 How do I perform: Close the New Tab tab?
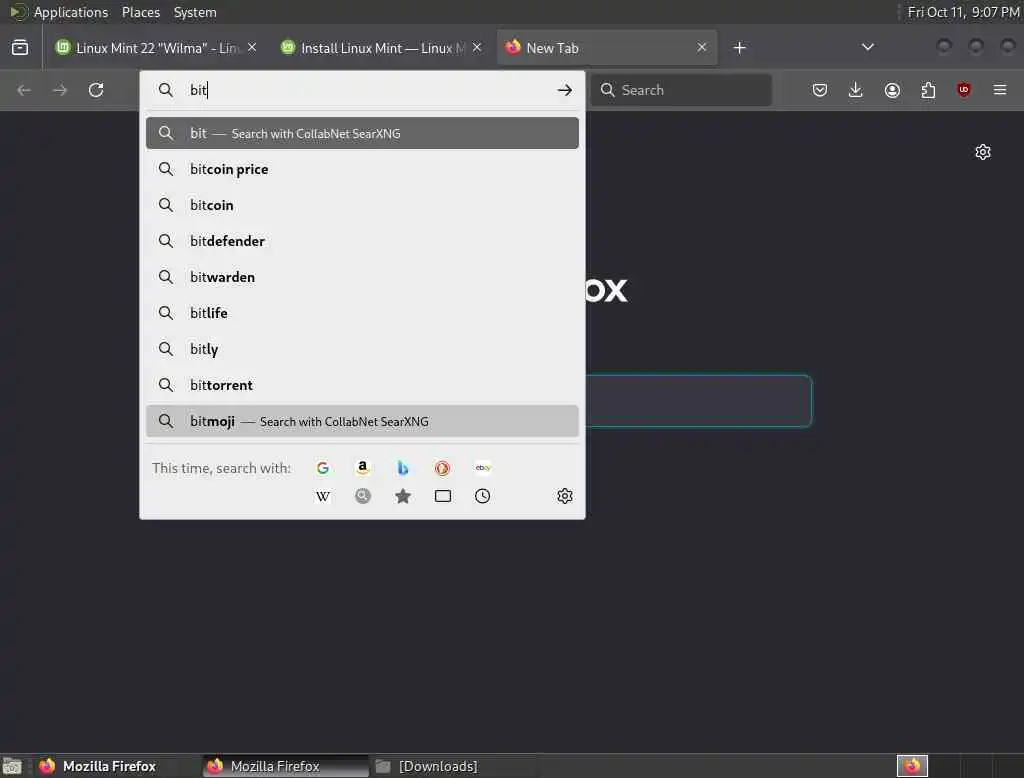pyautogui.click(x=701, y=48)
